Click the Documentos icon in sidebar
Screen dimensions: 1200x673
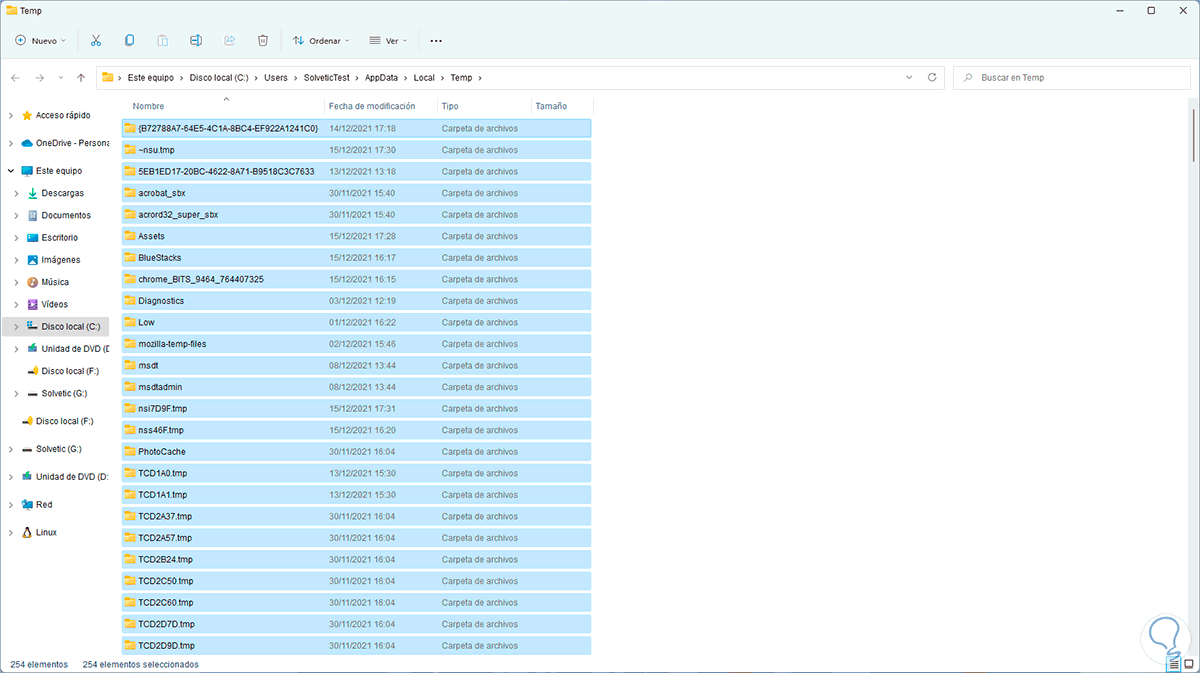(x=32, y=215)
